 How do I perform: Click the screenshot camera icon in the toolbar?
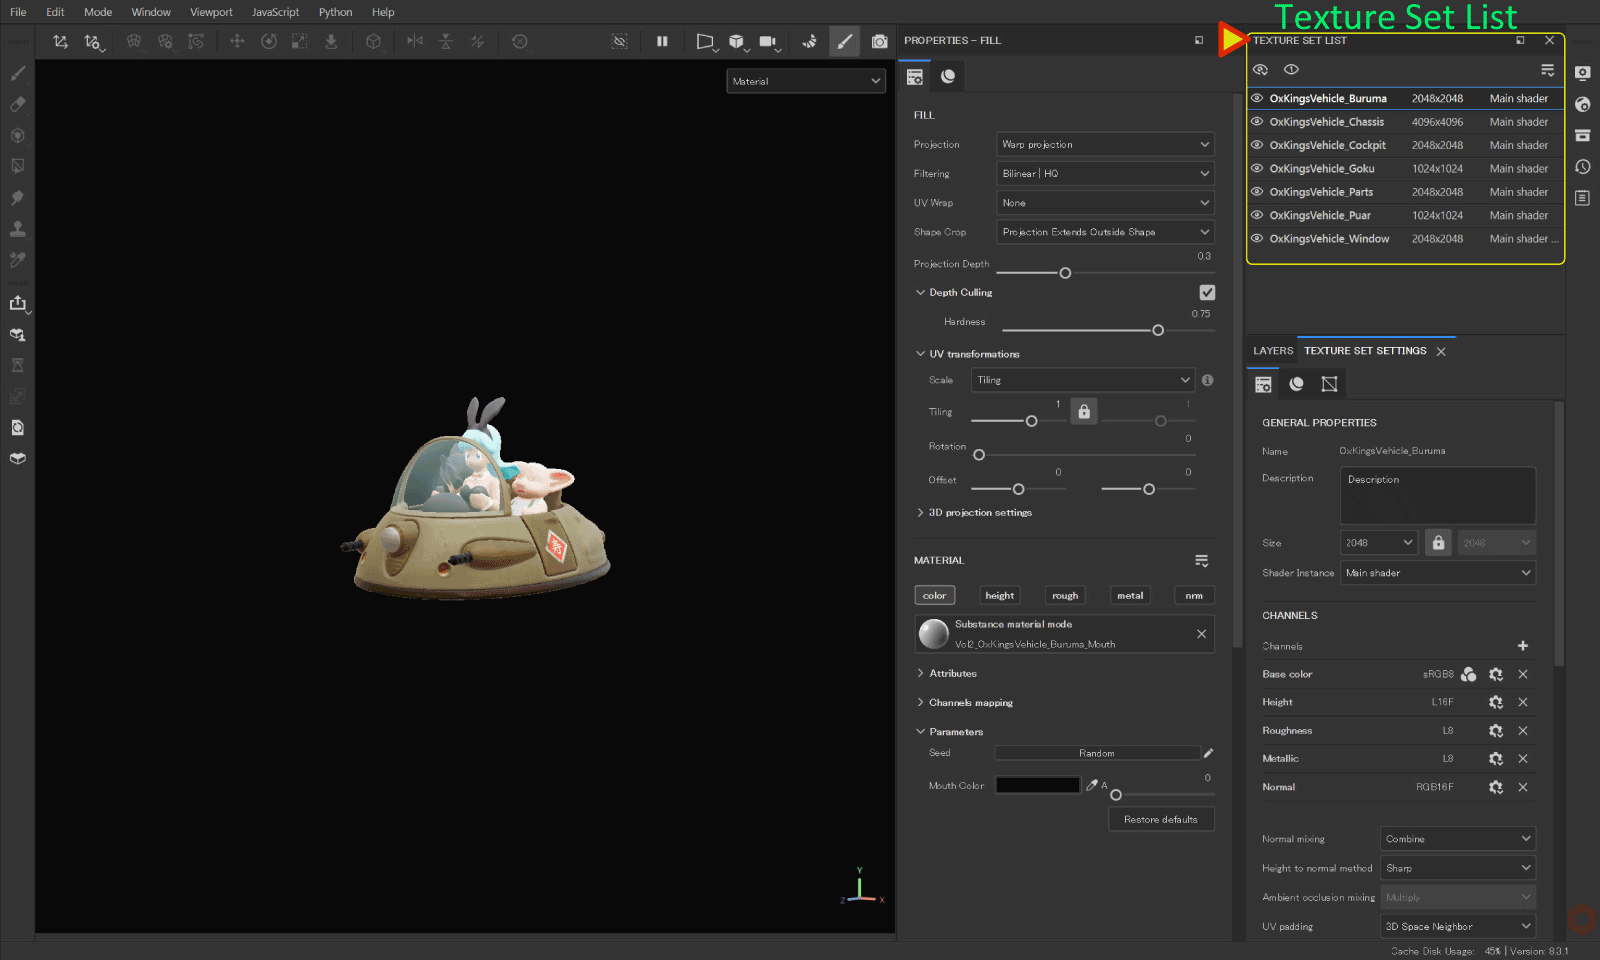(x=880, y=41)
